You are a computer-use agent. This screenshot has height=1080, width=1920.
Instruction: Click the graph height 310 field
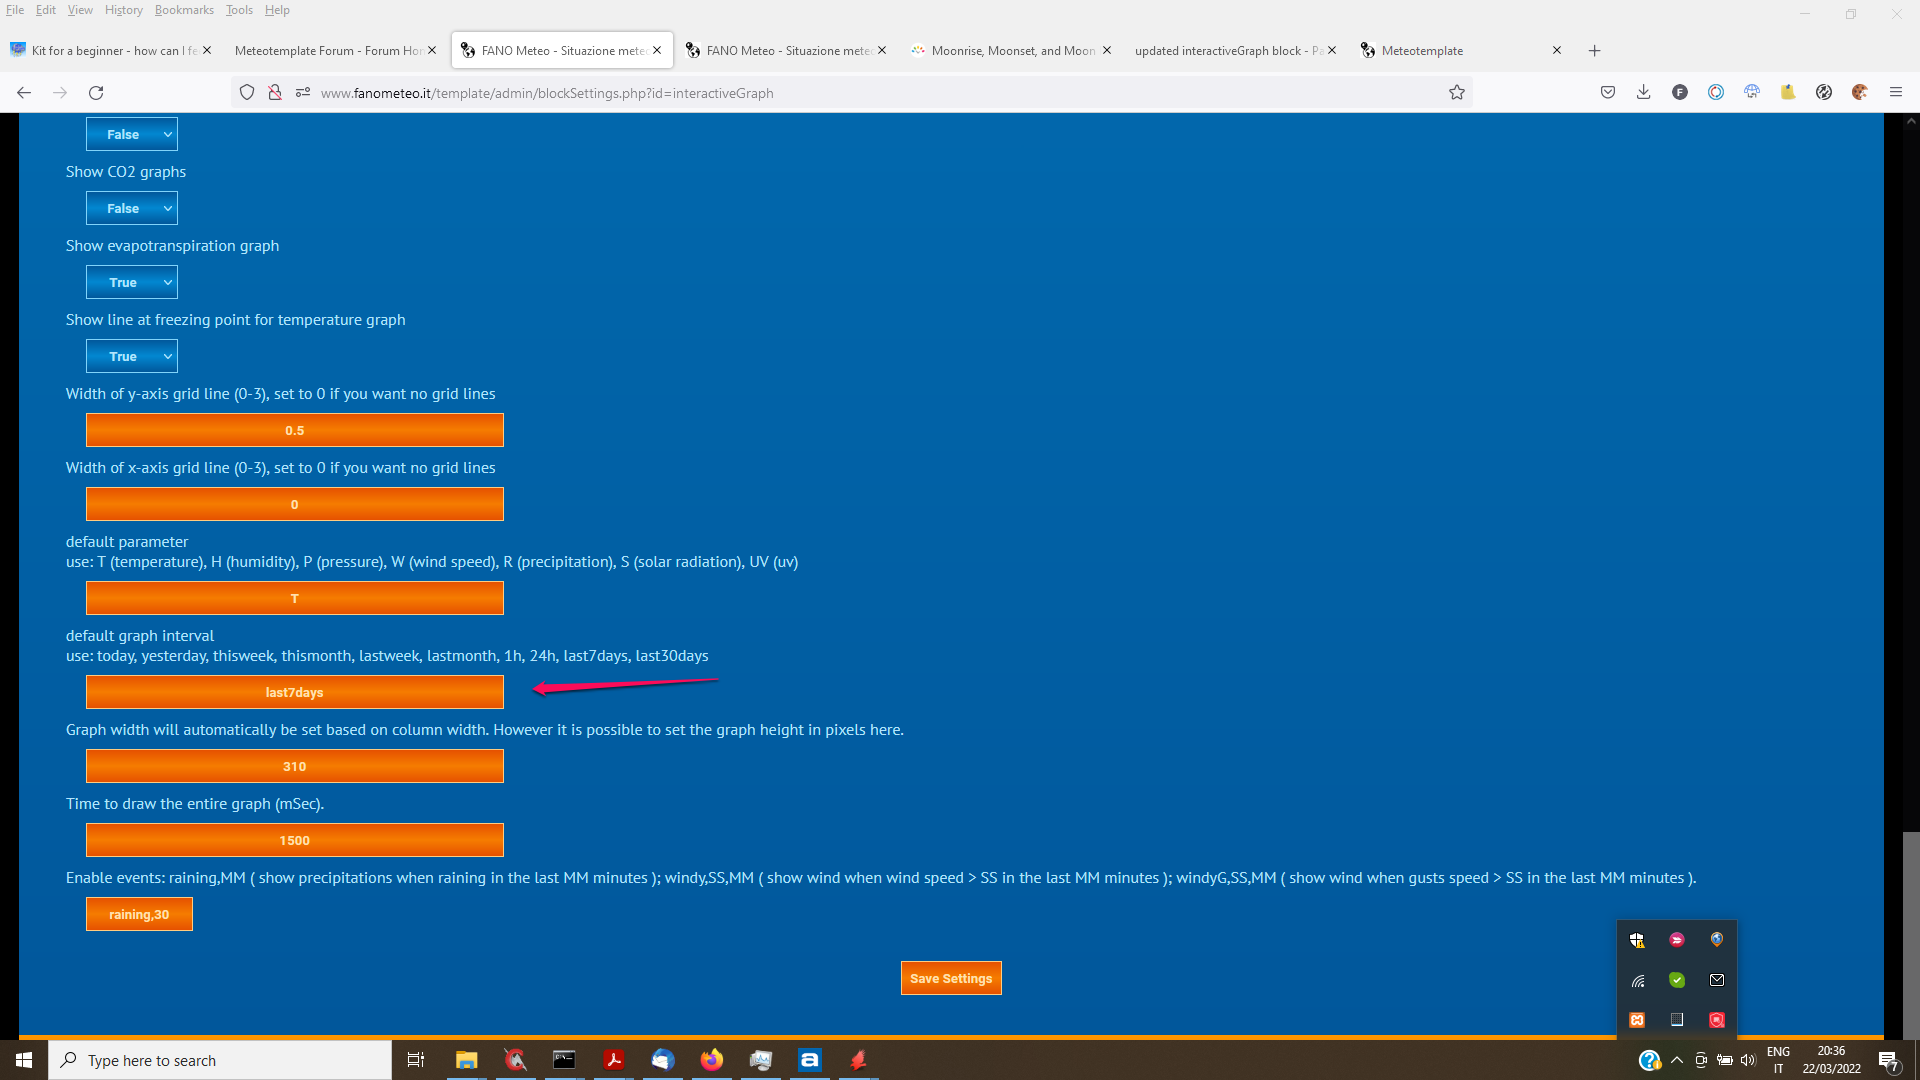tap(294, 766)
